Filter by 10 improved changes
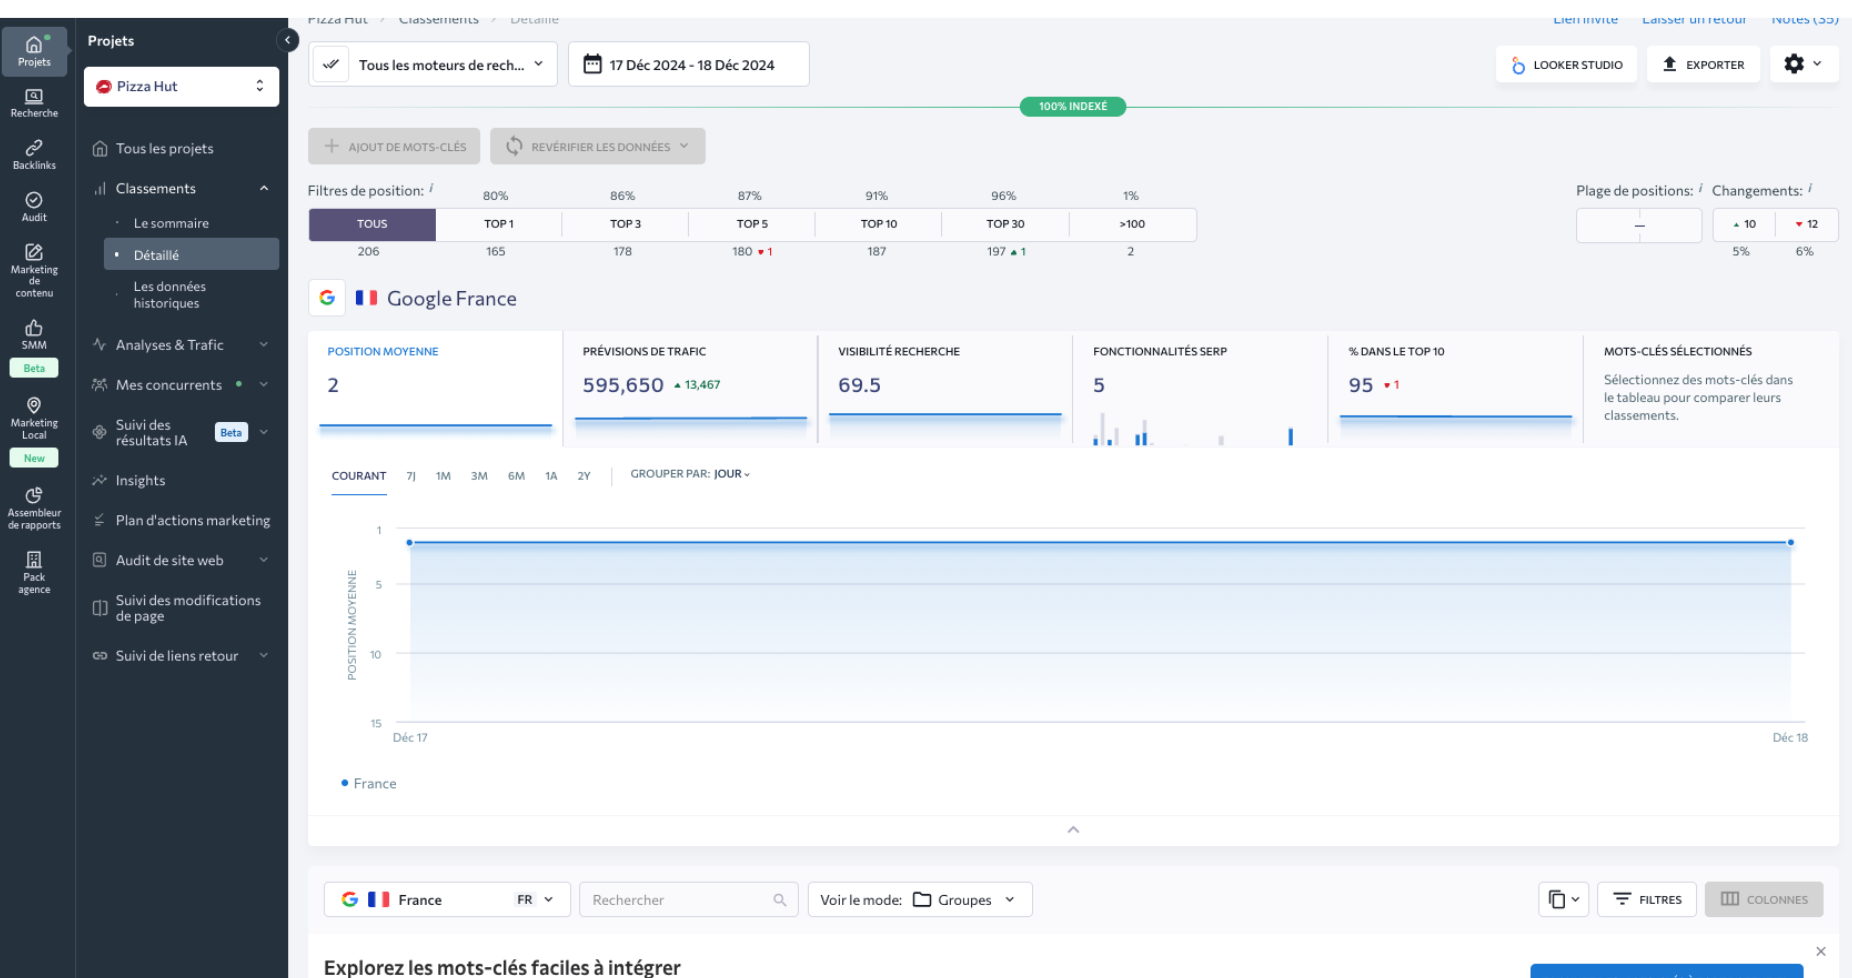Image resolution: width=1852 pixels, height=978 pixels. coord(1744,224)
